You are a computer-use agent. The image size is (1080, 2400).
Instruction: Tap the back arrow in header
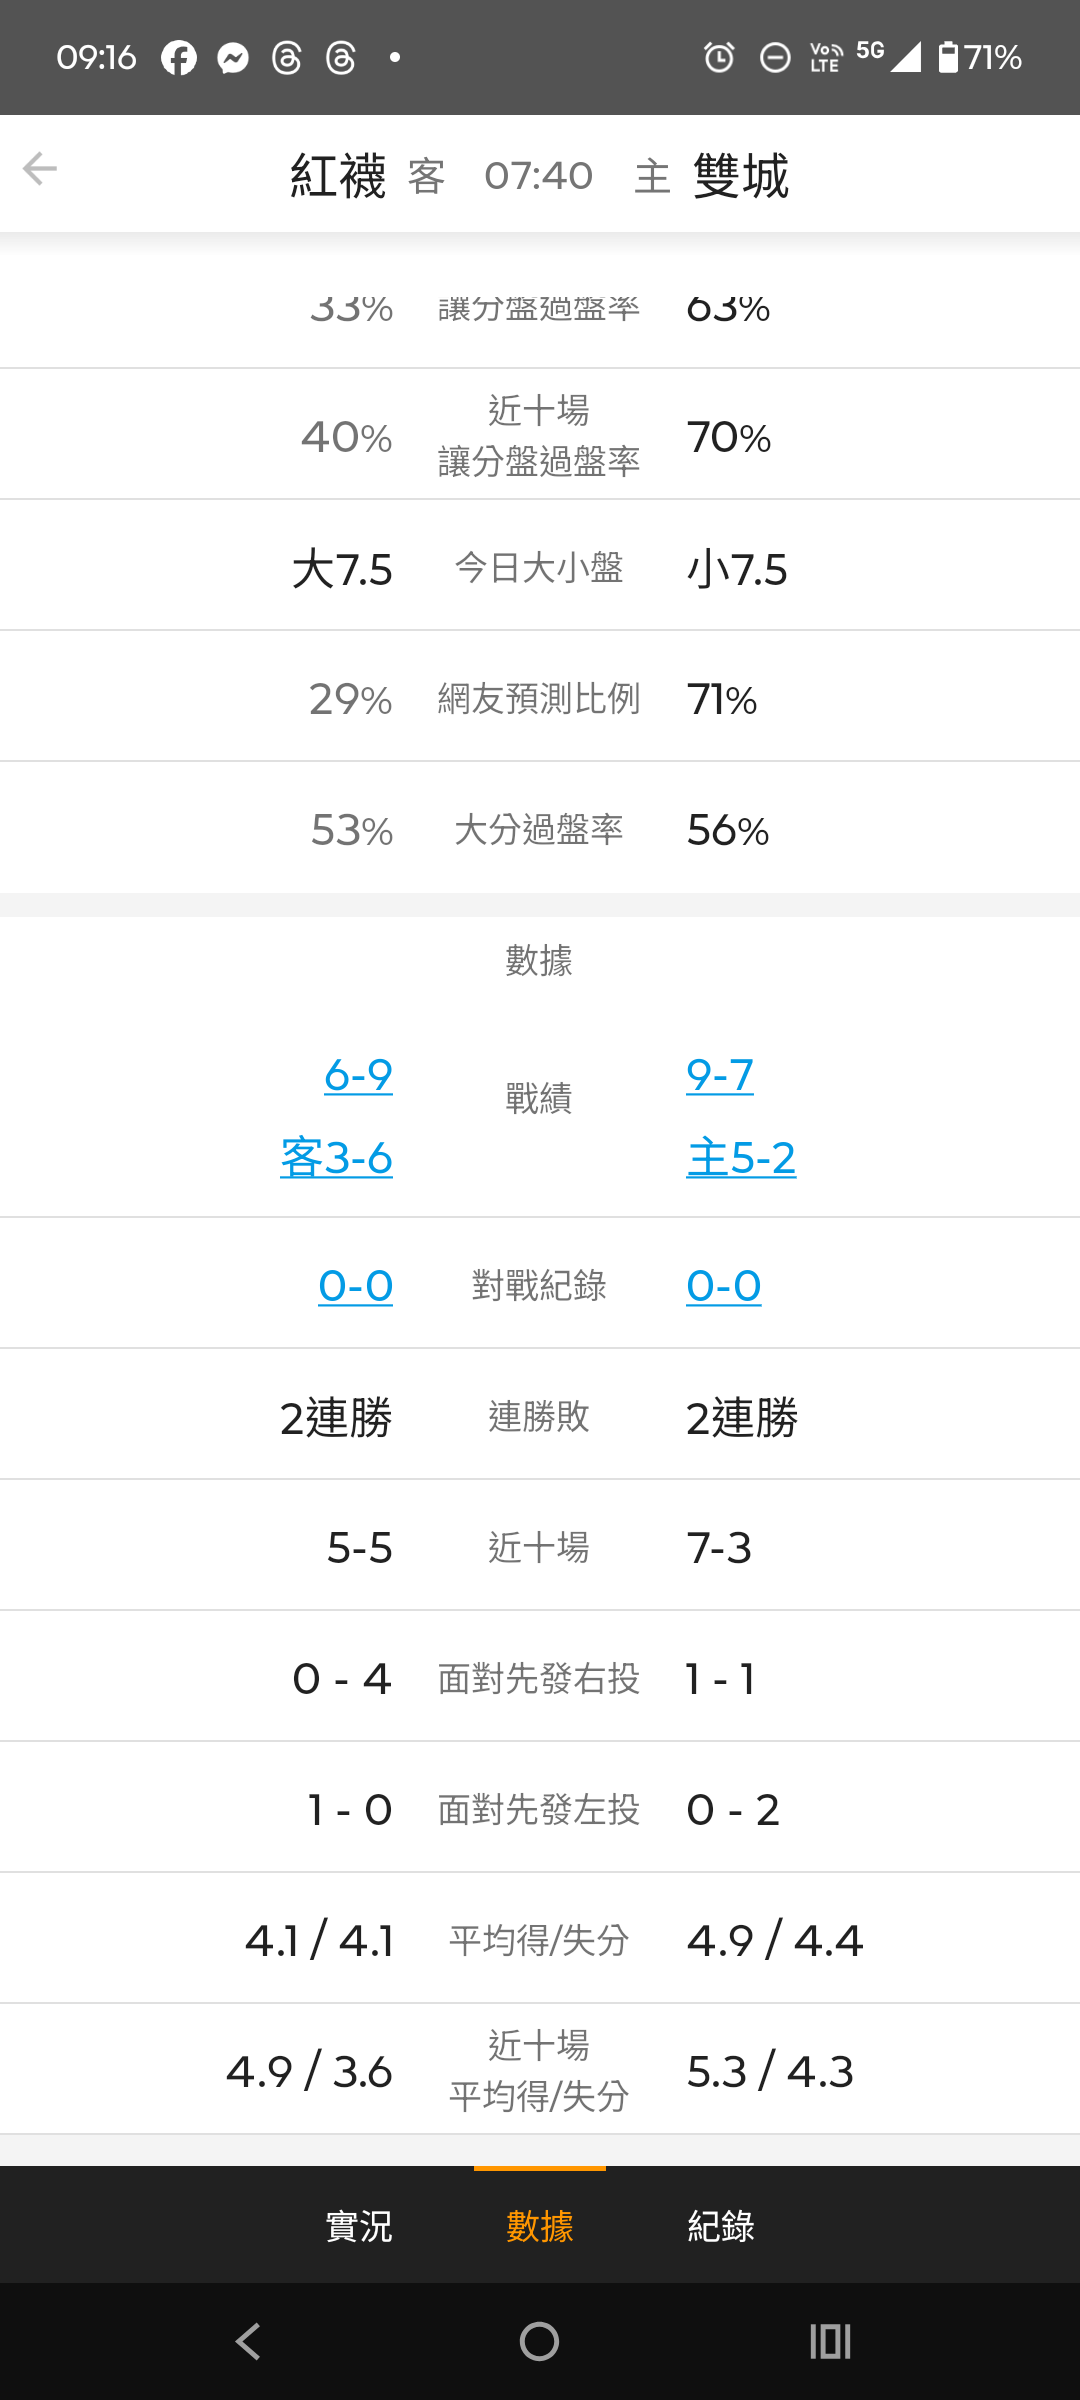[x=40, y=169]
